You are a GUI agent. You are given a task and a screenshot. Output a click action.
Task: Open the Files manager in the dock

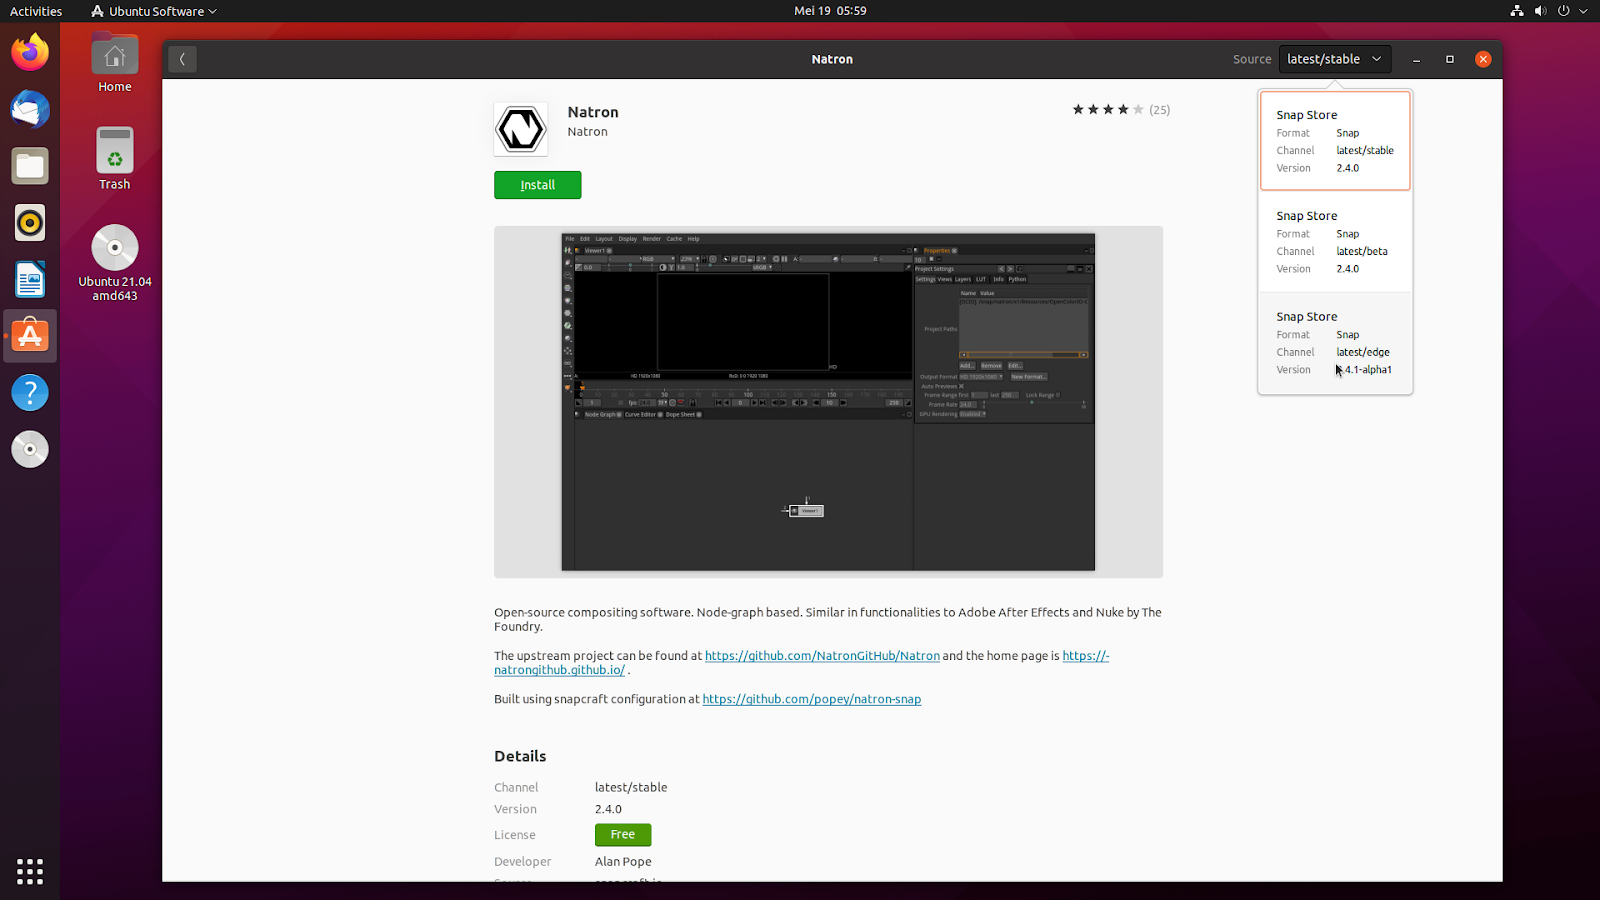tap(30, 166)
